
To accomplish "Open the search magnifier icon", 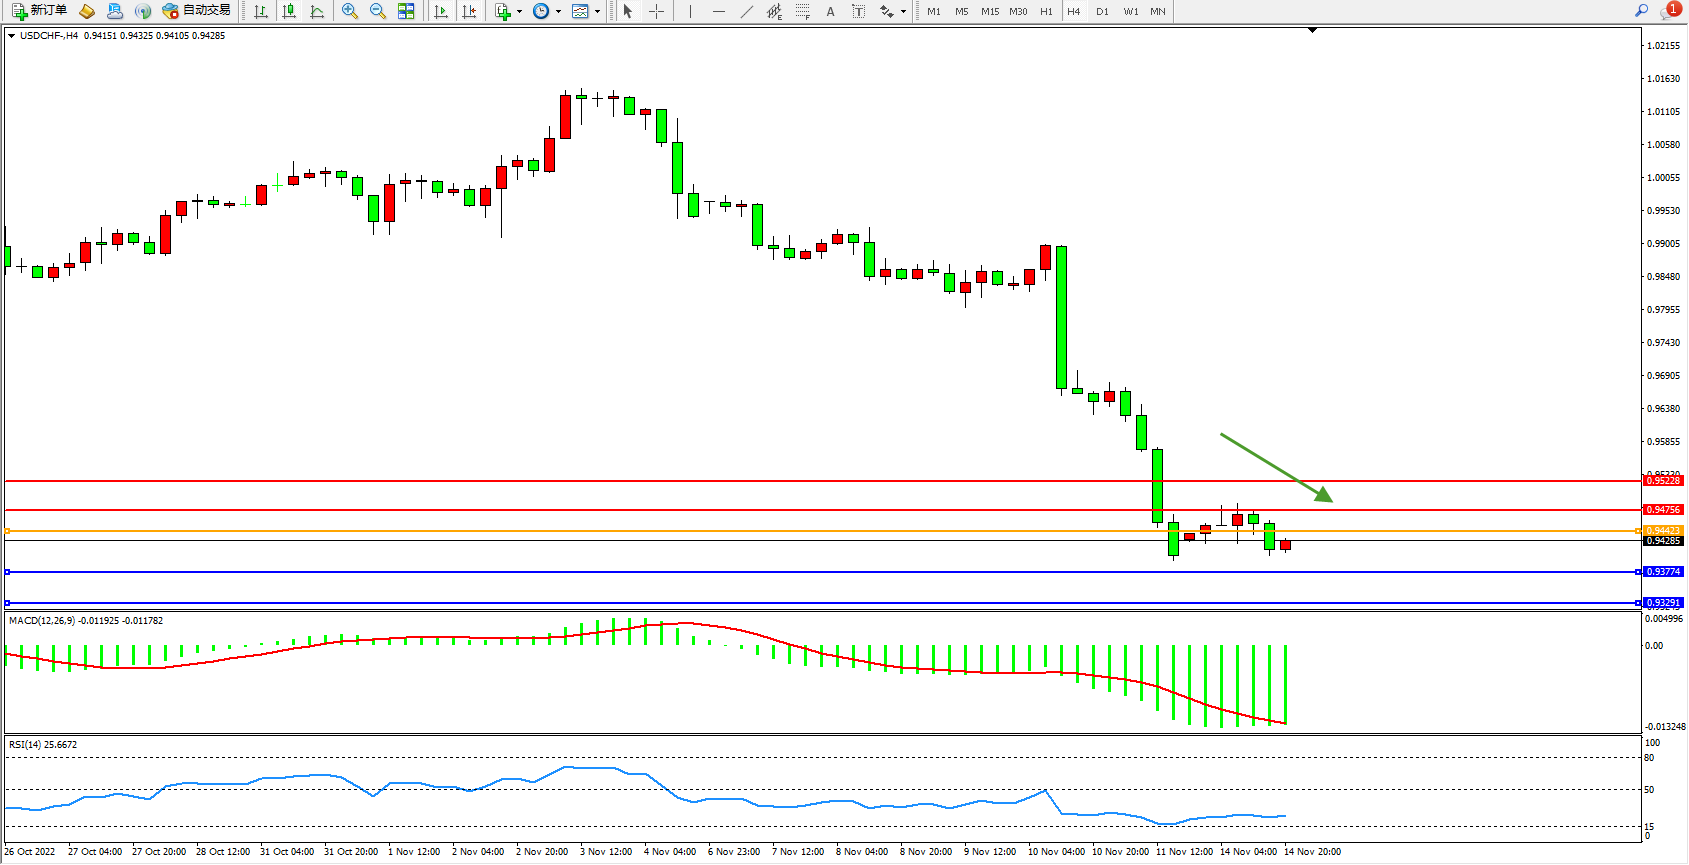I will pos(1641,11).
